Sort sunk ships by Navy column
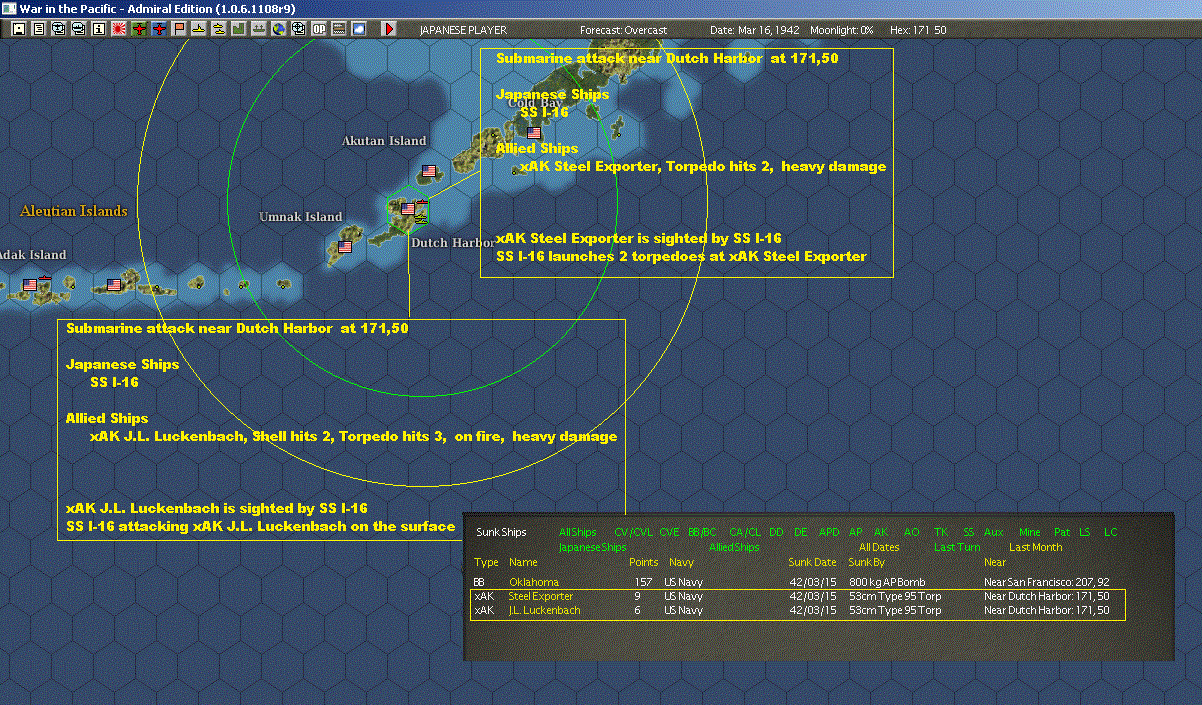 tap(680, 562)
